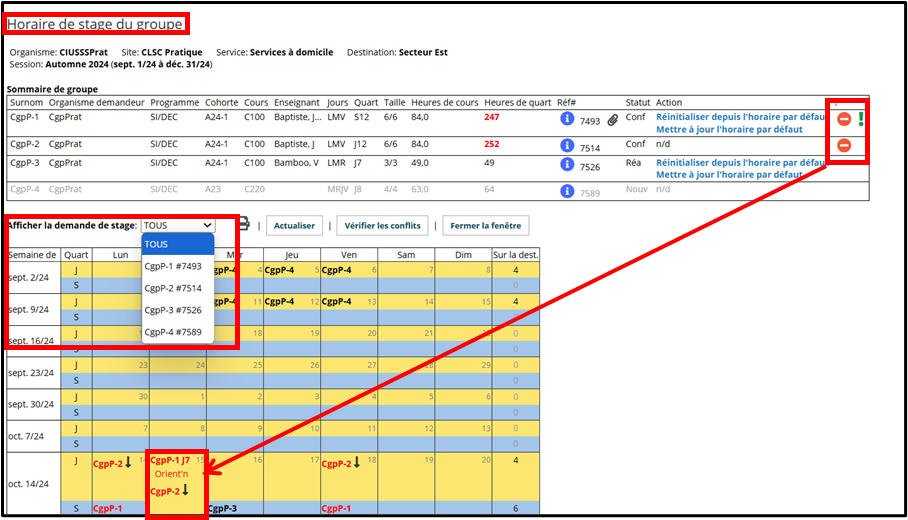Click reference number 7526
This screenshot has height=520, width=908.
coord(590,167)
